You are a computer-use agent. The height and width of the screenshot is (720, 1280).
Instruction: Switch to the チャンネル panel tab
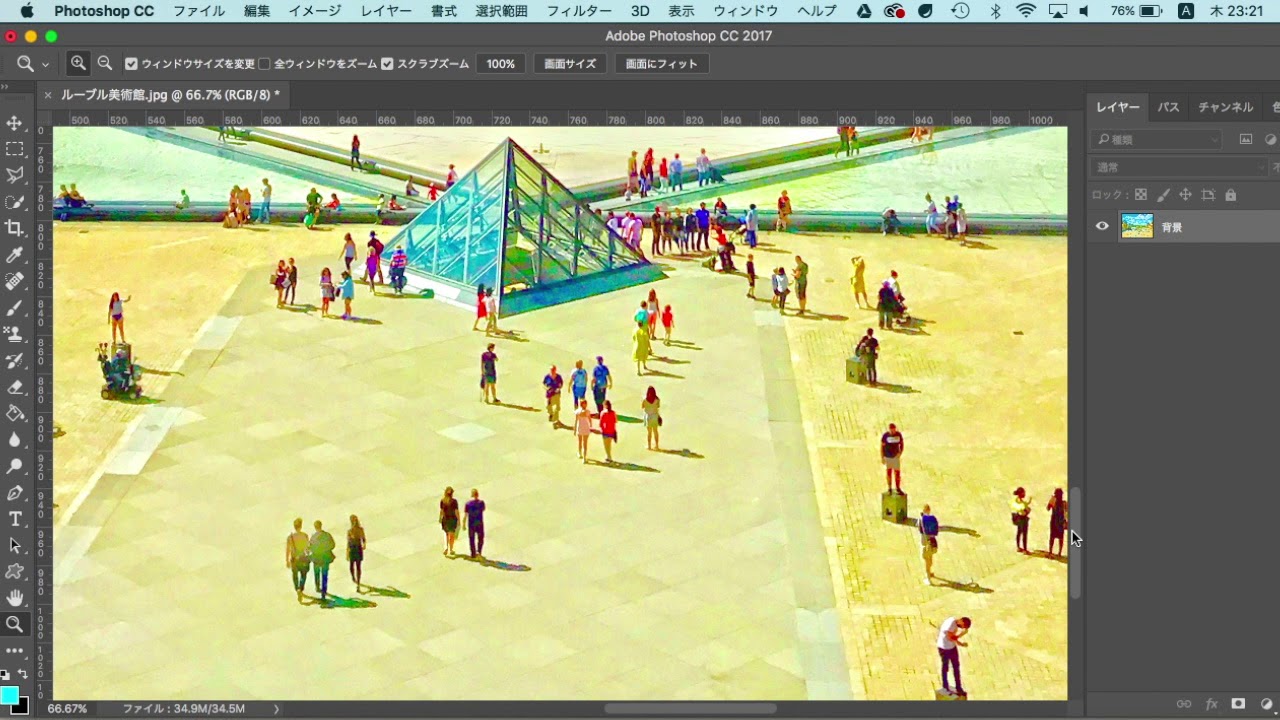coord(1225,107)
